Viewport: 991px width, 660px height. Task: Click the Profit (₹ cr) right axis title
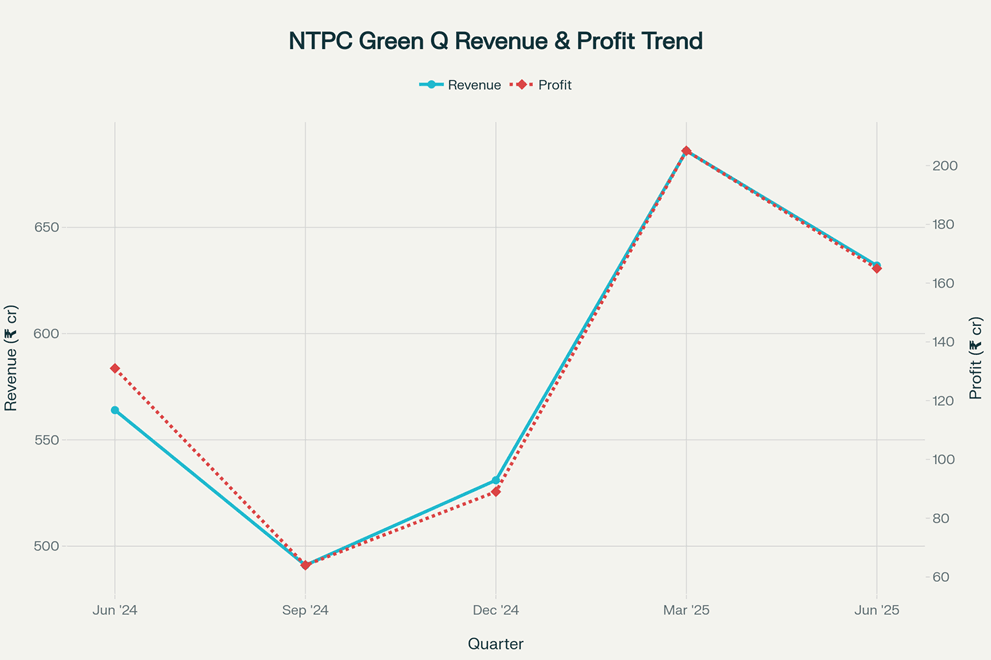(x=976, y=357)
